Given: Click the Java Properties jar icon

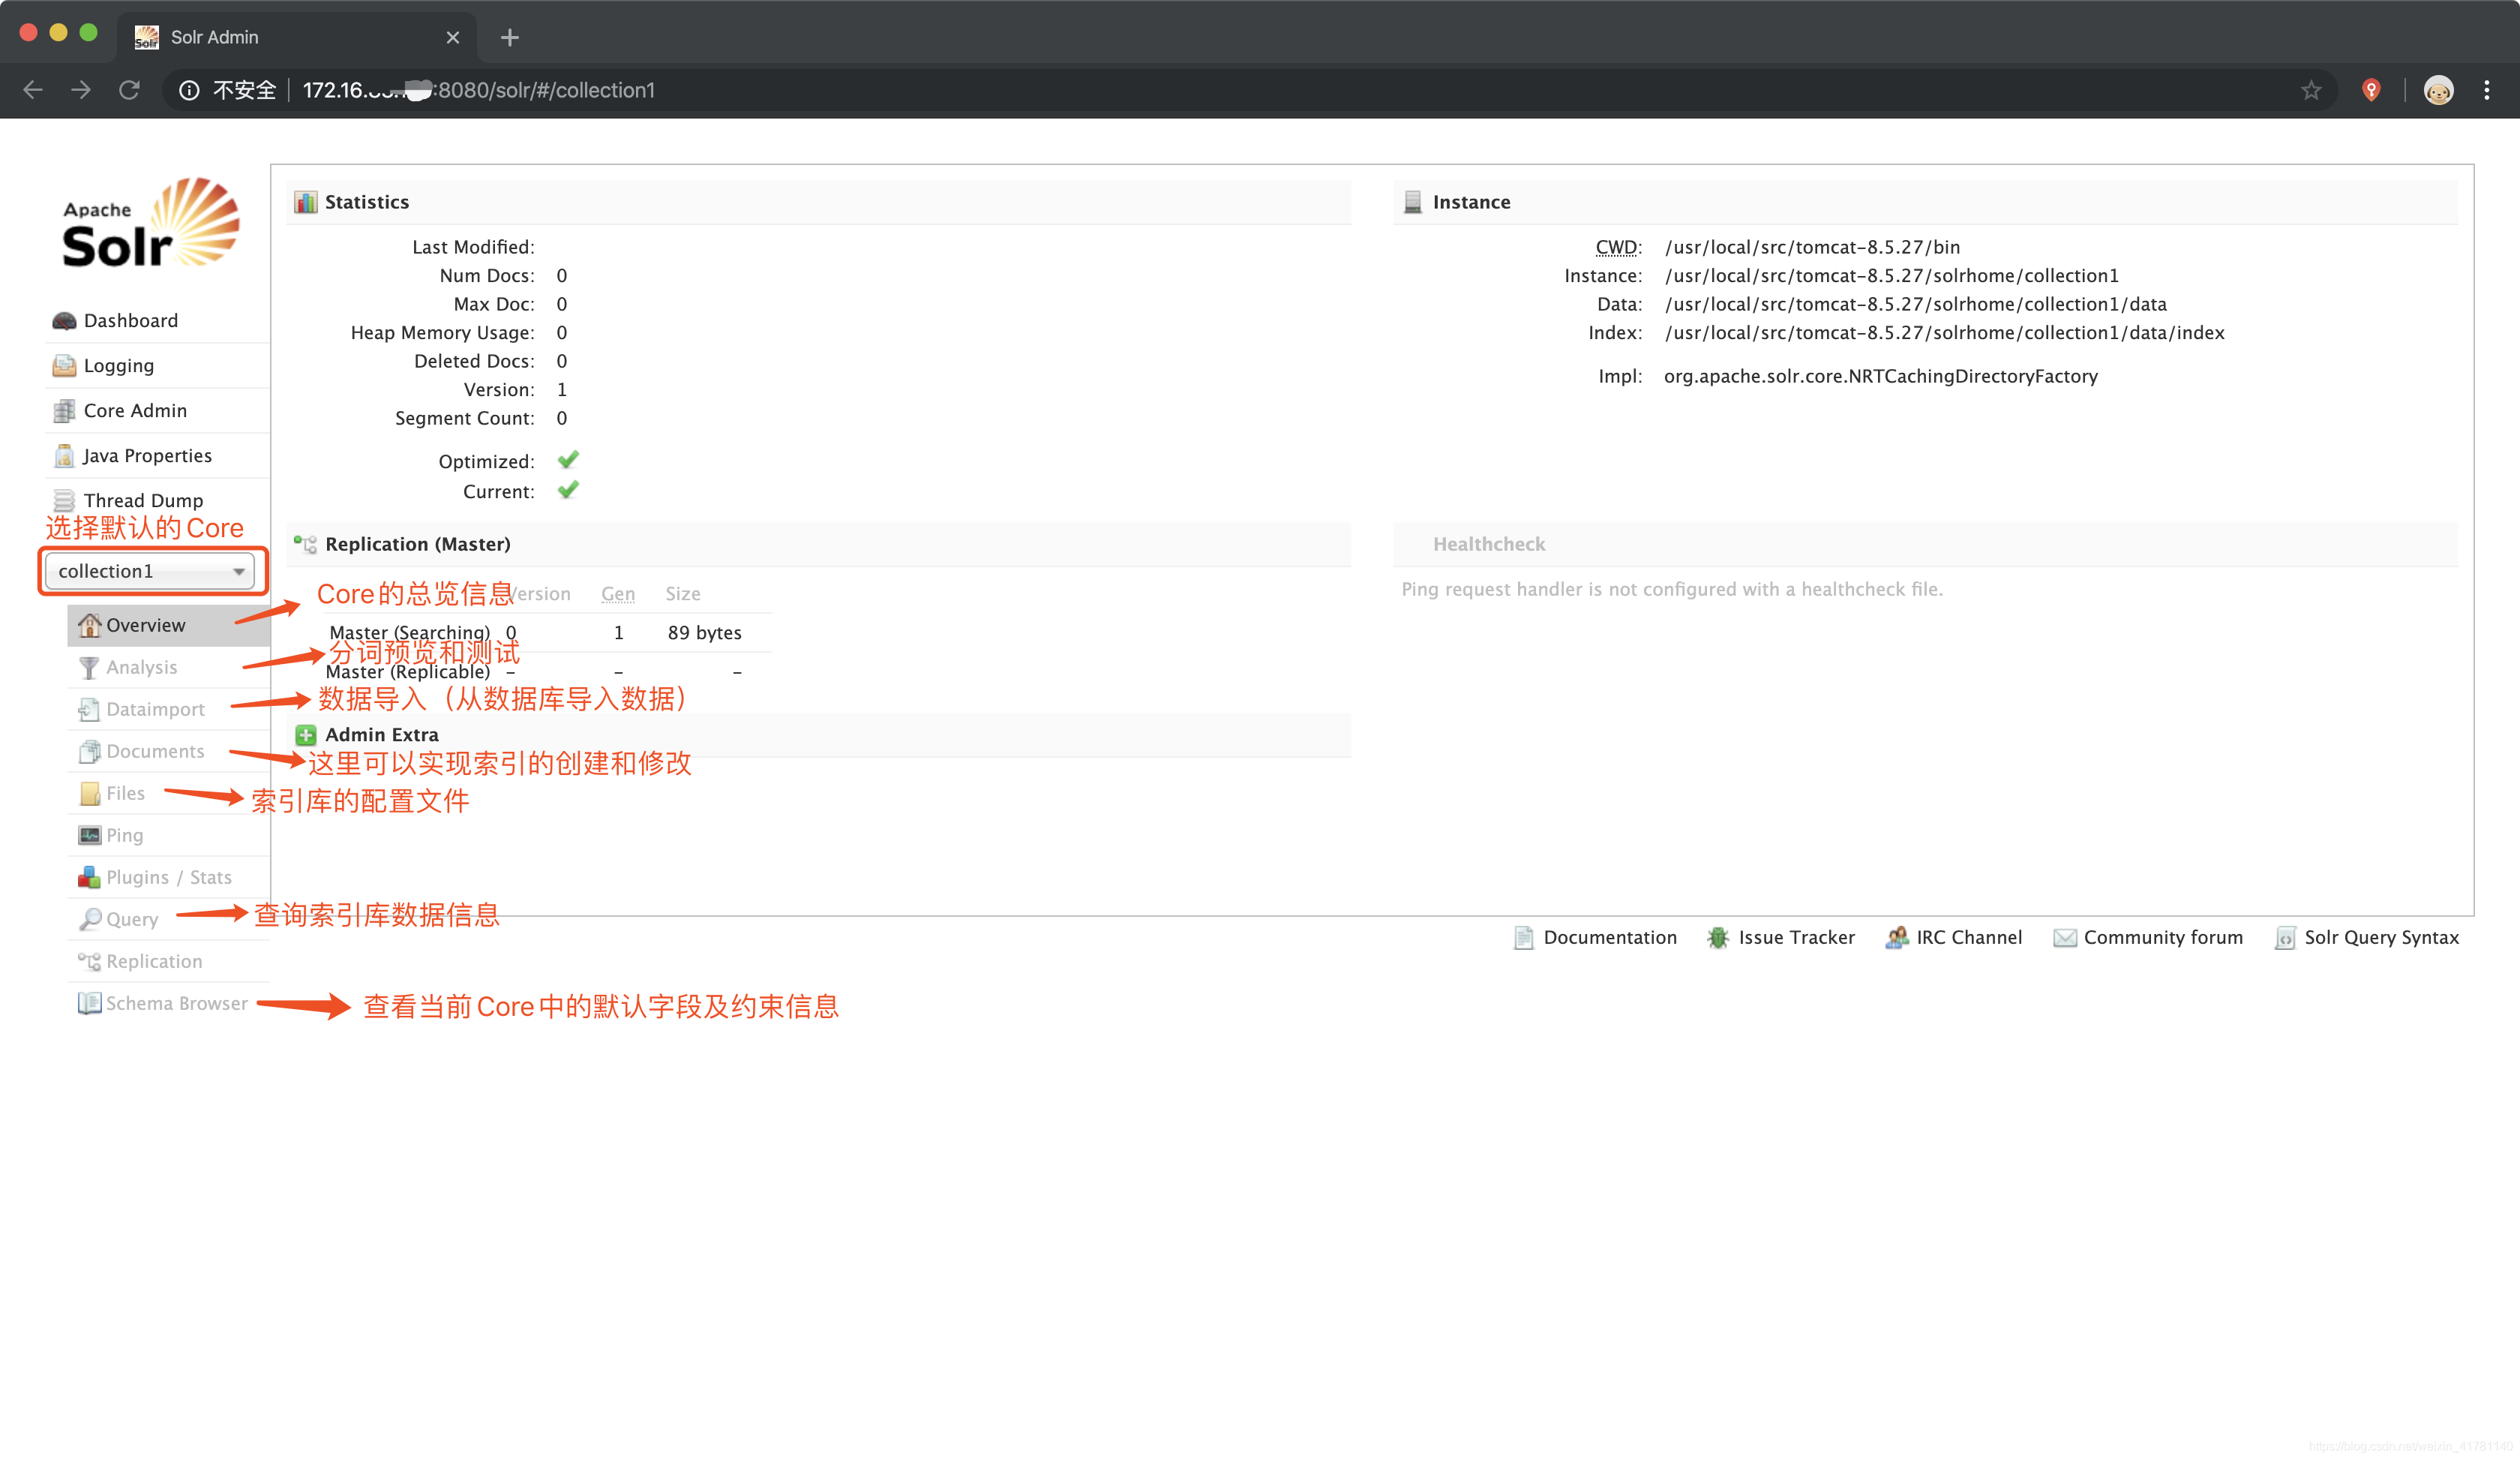Looking at the screenshot, I should click(x=64, y=456).
